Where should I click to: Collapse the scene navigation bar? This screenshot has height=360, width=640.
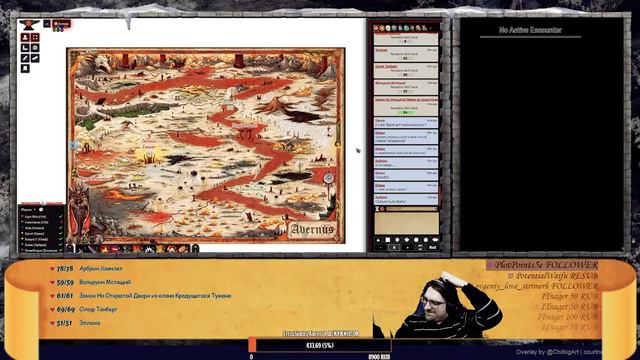tap(47, 24)
